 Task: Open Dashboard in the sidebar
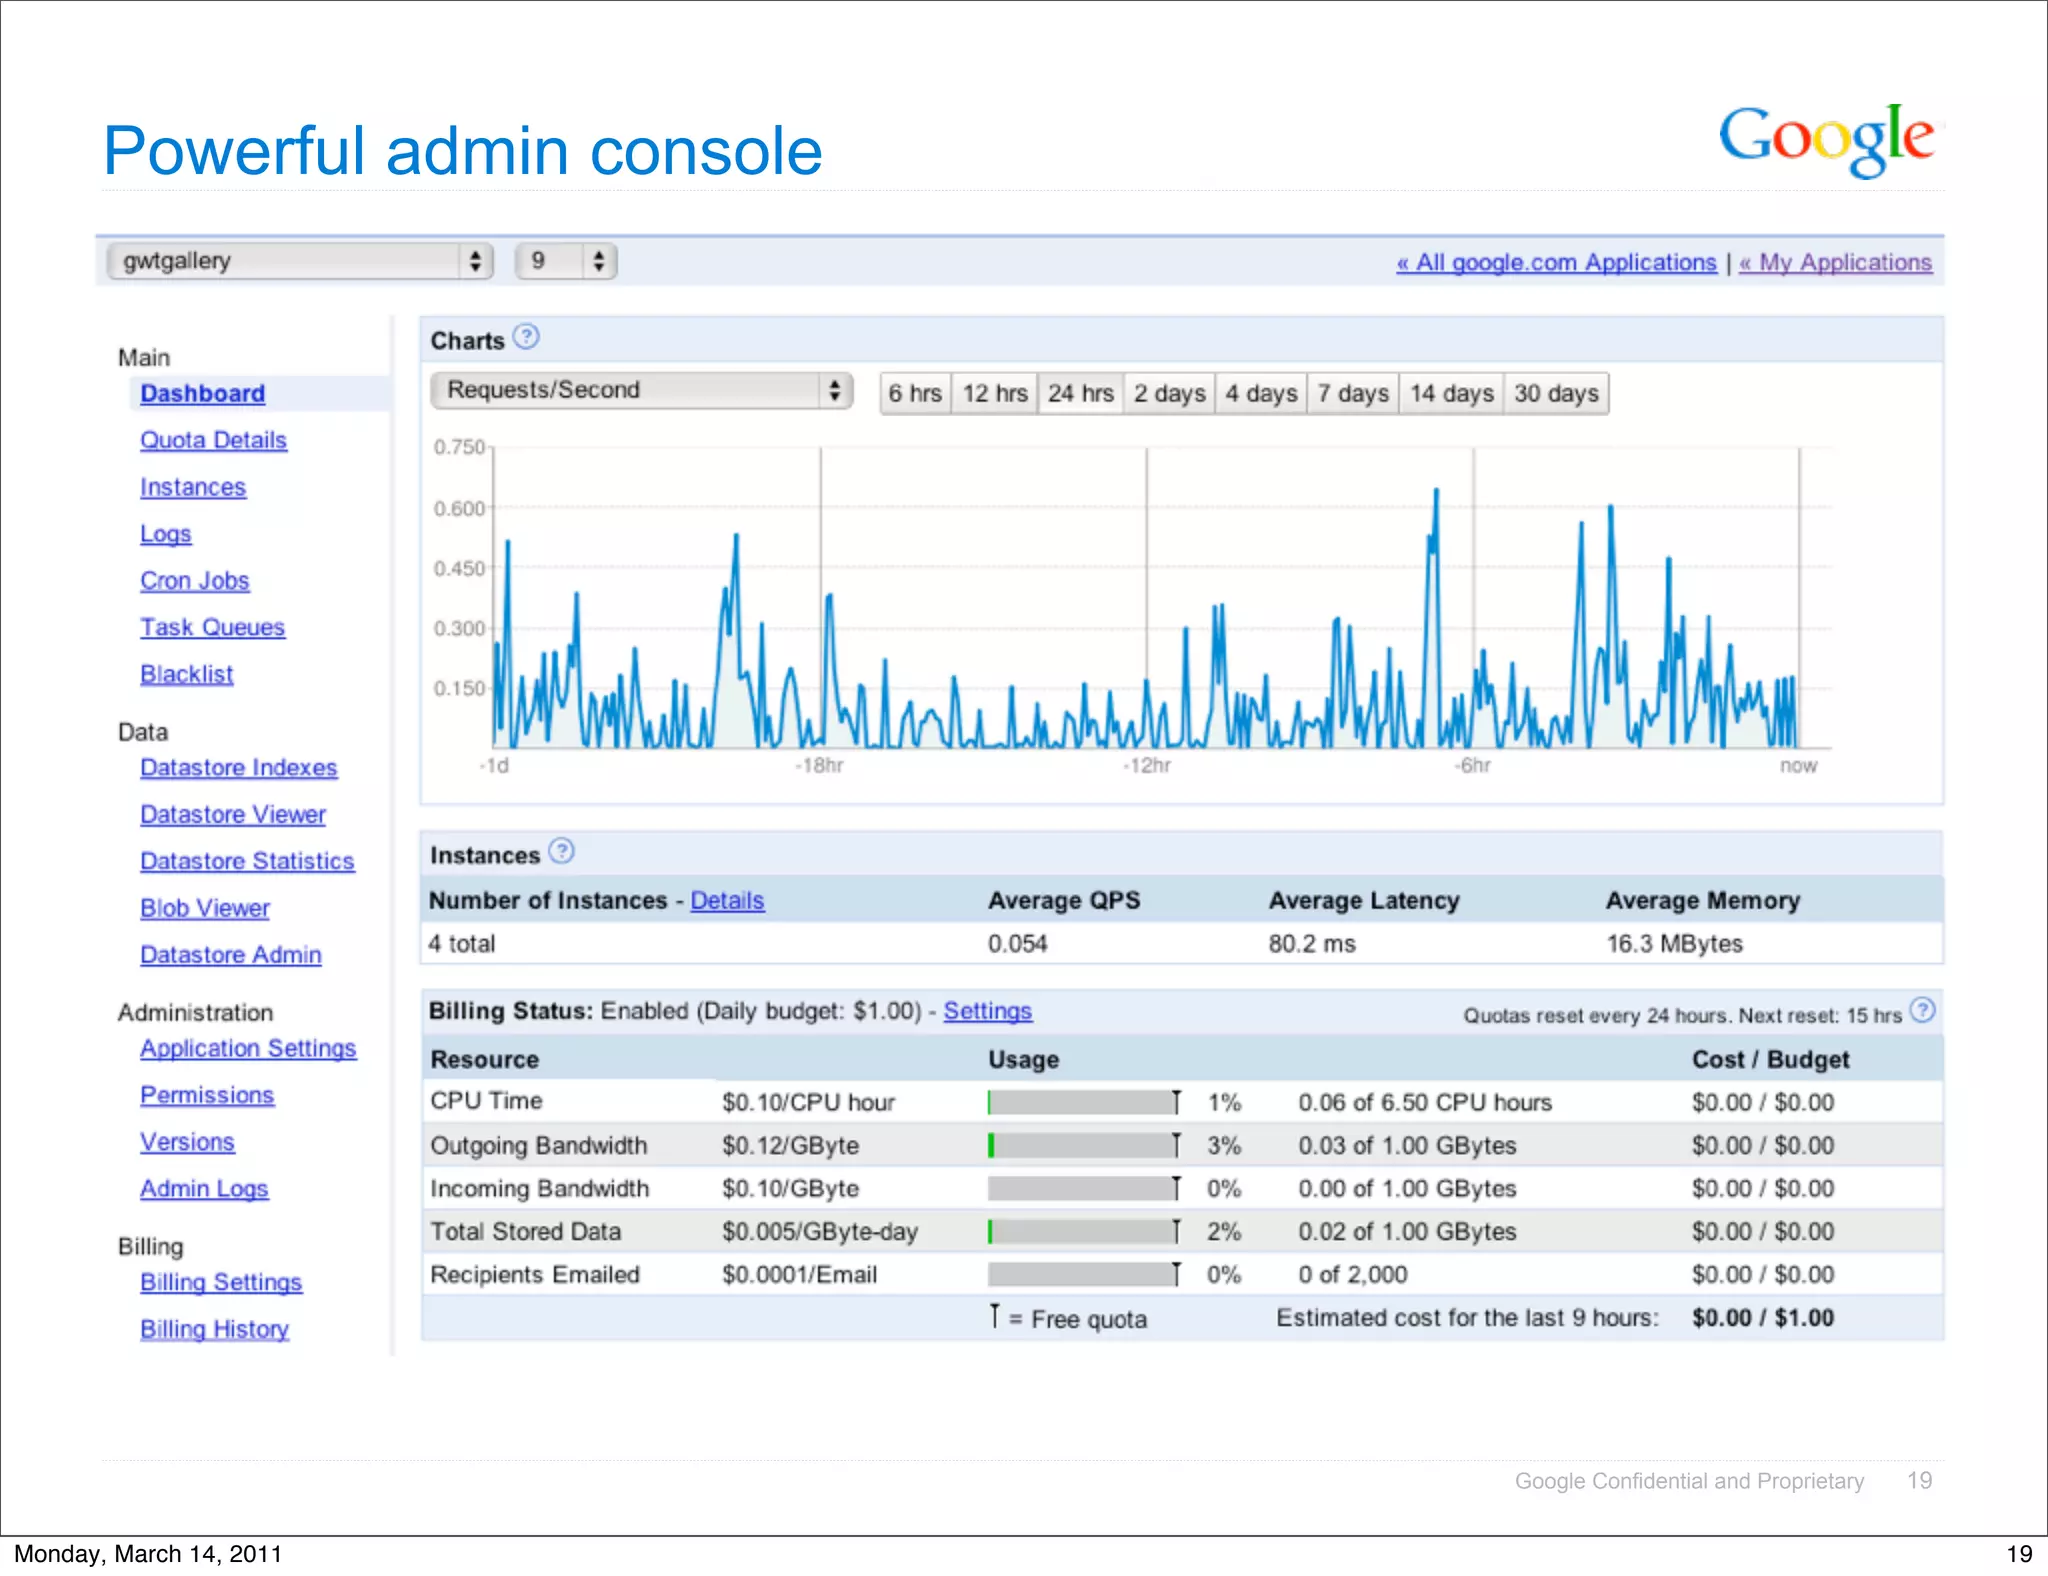point(203,393)
